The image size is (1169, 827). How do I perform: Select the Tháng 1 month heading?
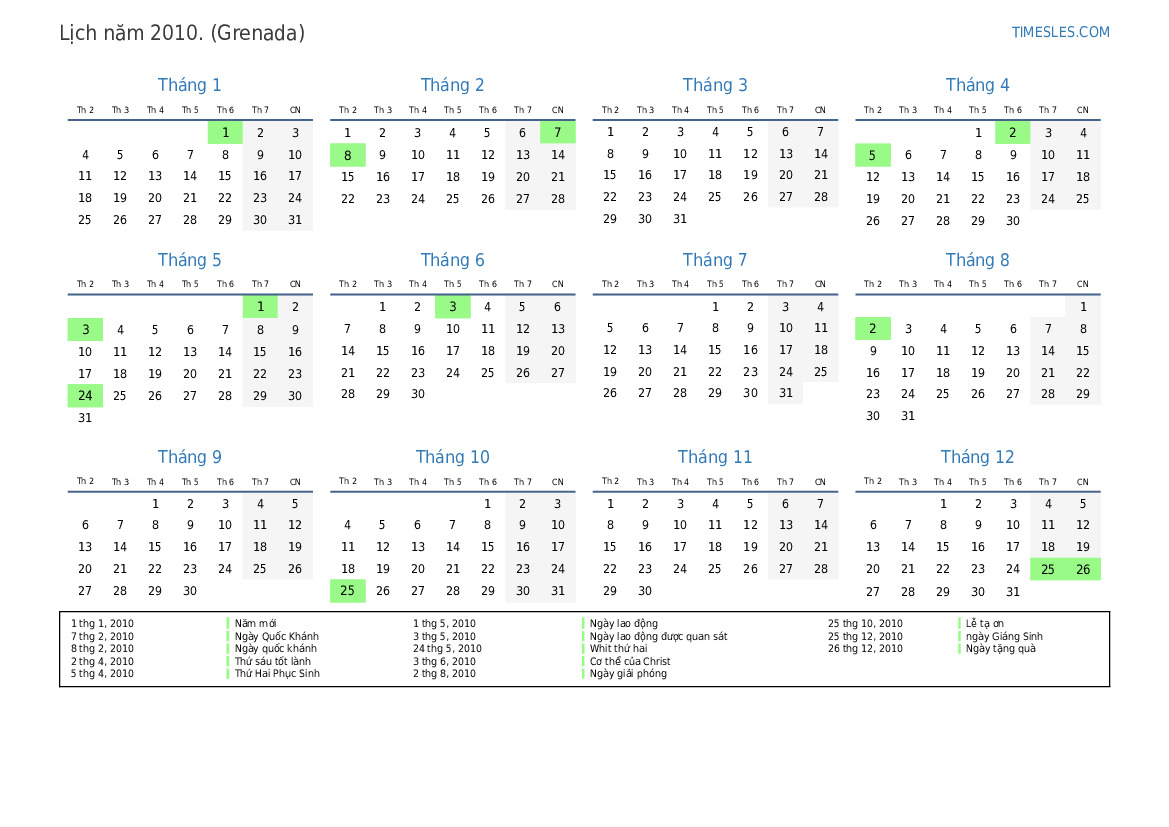tap(189, 85)
